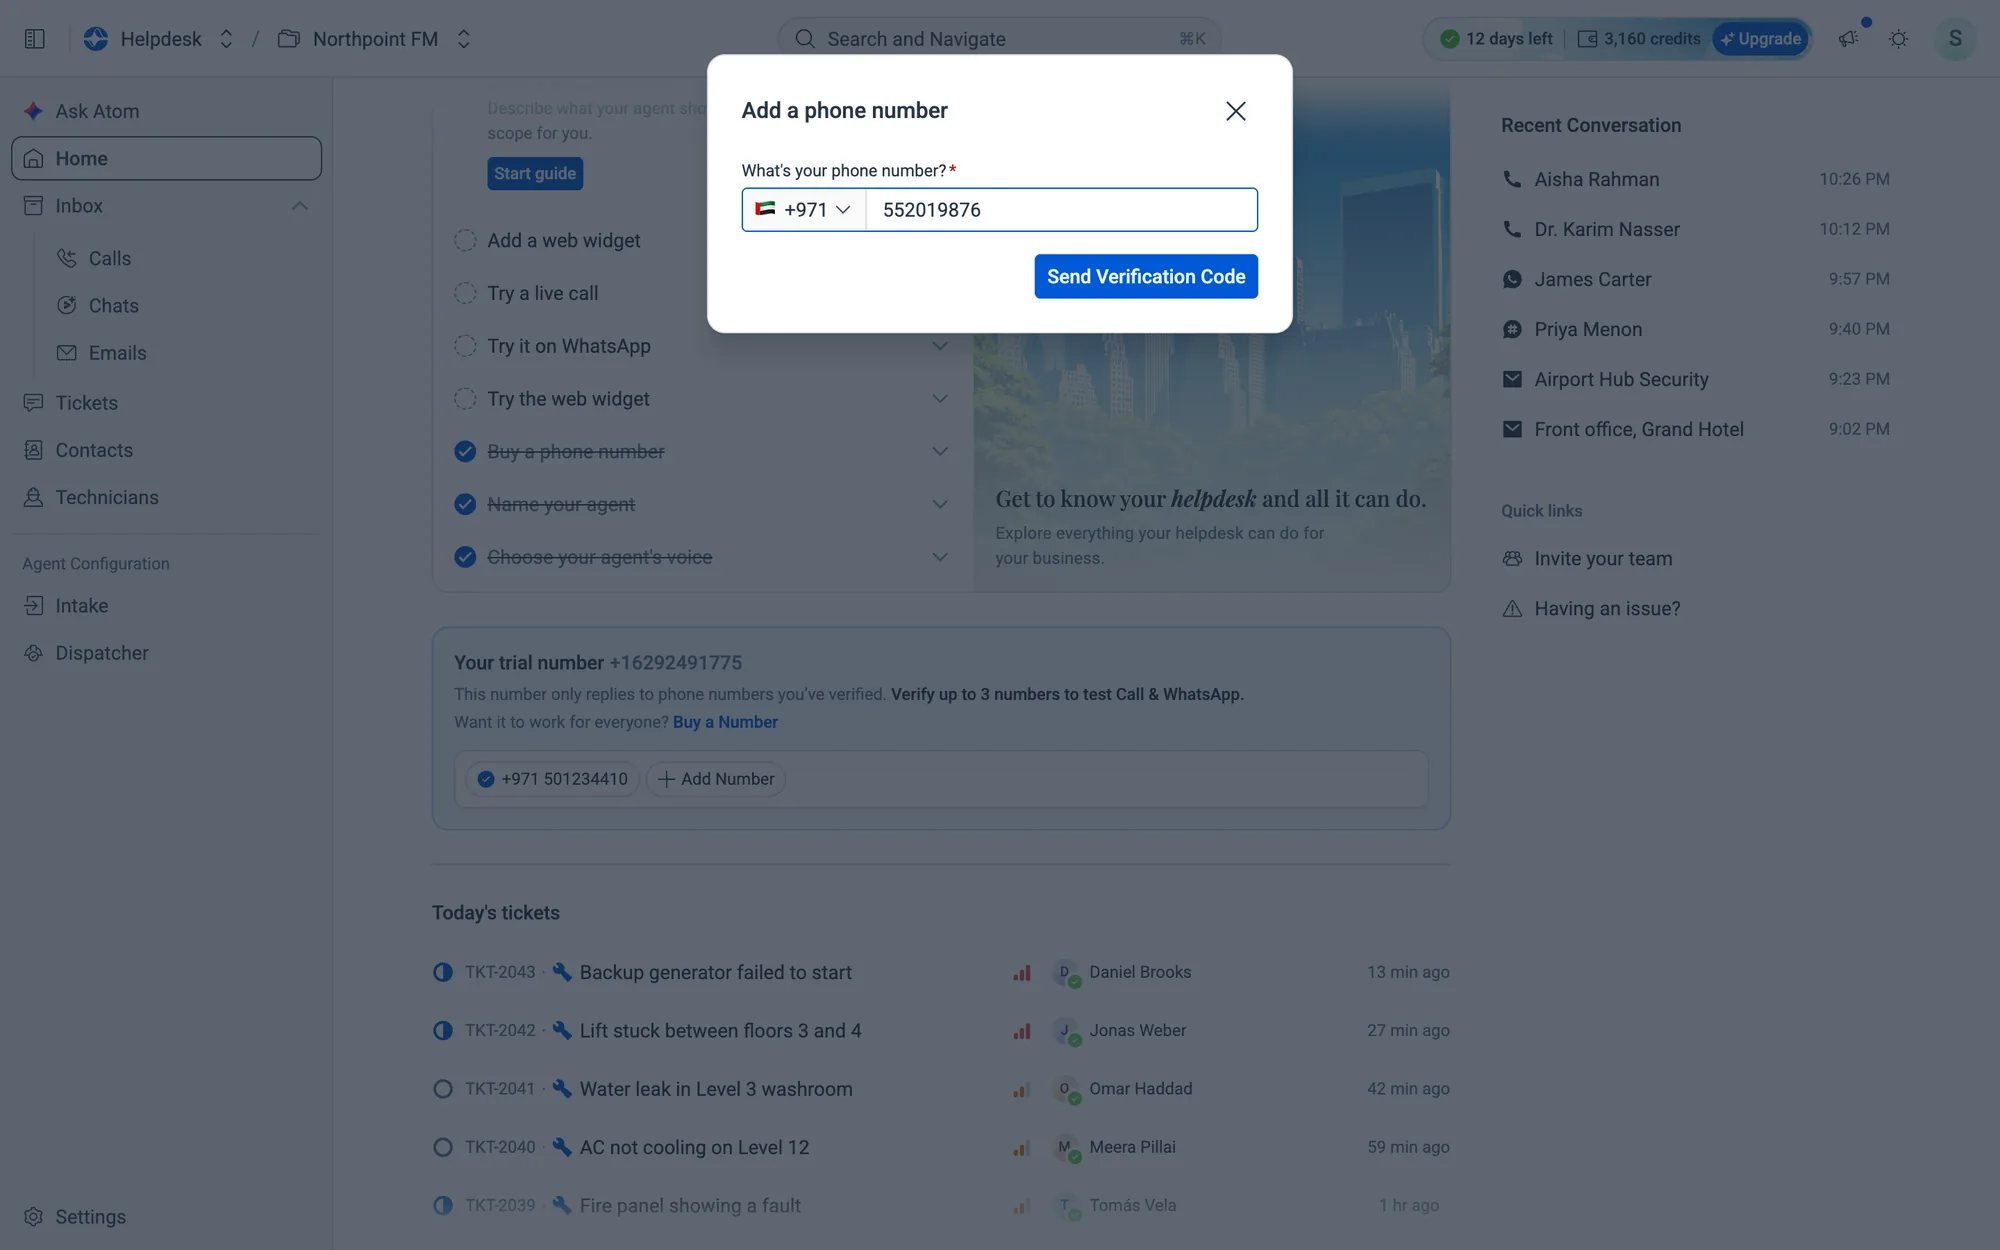Image resolution: width=2000 pixels, height=1250 pixels.
Task: Toggle Try a live call step circle
Action: click(465, 293)
